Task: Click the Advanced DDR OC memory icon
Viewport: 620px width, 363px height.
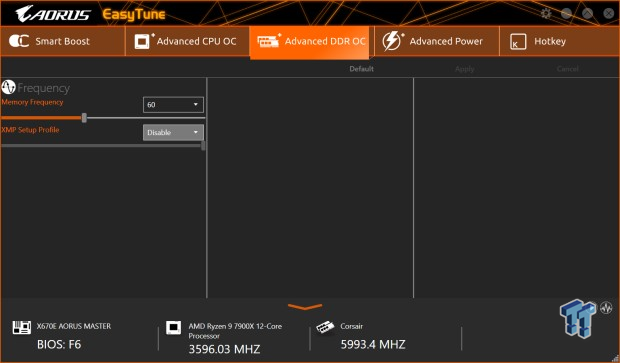Action: pos(269,41)
